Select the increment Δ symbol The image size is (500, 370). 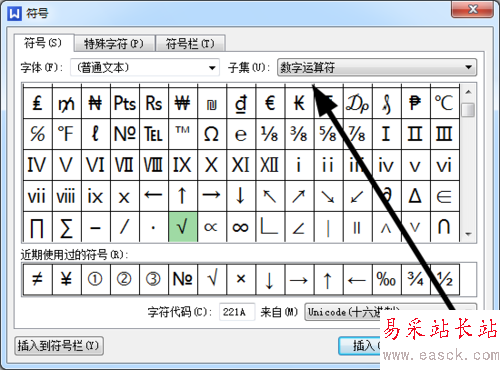click(415, 196)
